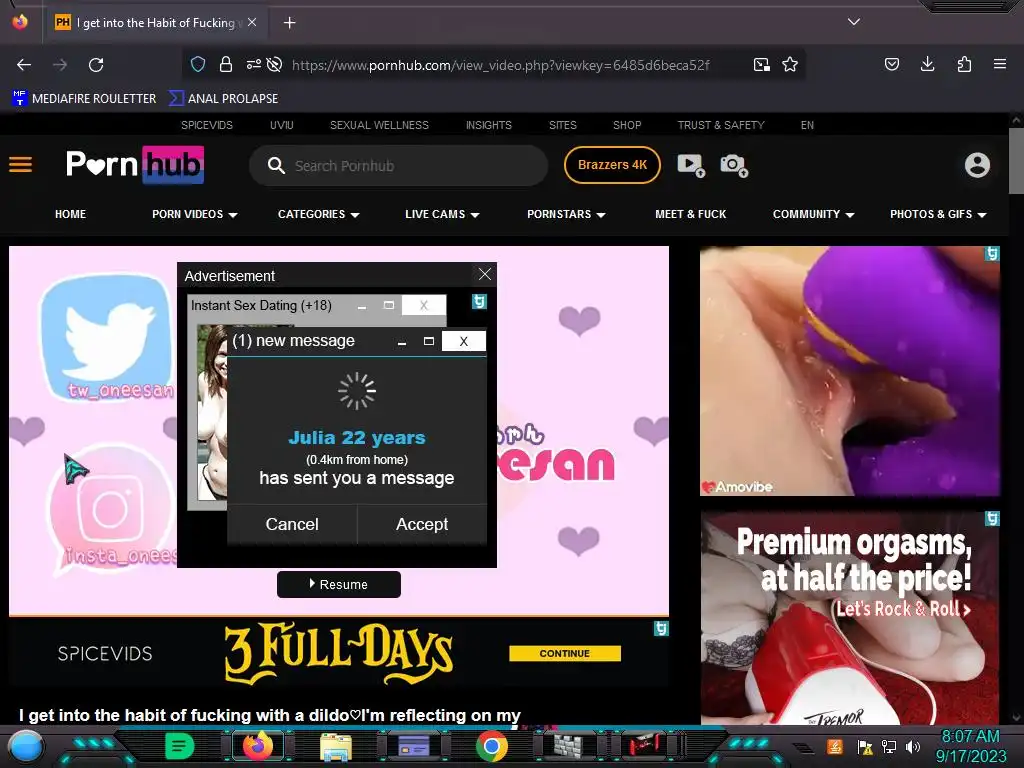This screenshot has height=768, width=1024.
Task: Click the blocked autoplay icon in address bar
Action: (275, 64)
